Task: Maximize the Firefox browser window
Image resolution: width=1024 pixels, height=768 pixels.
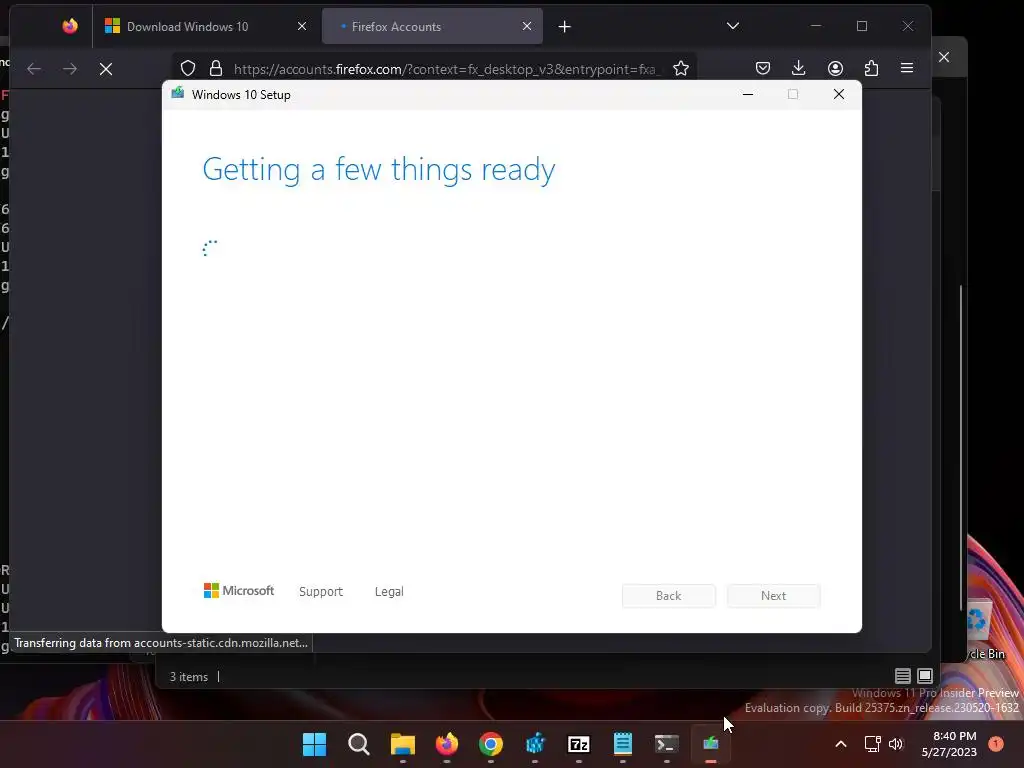Action: (862, 26)
